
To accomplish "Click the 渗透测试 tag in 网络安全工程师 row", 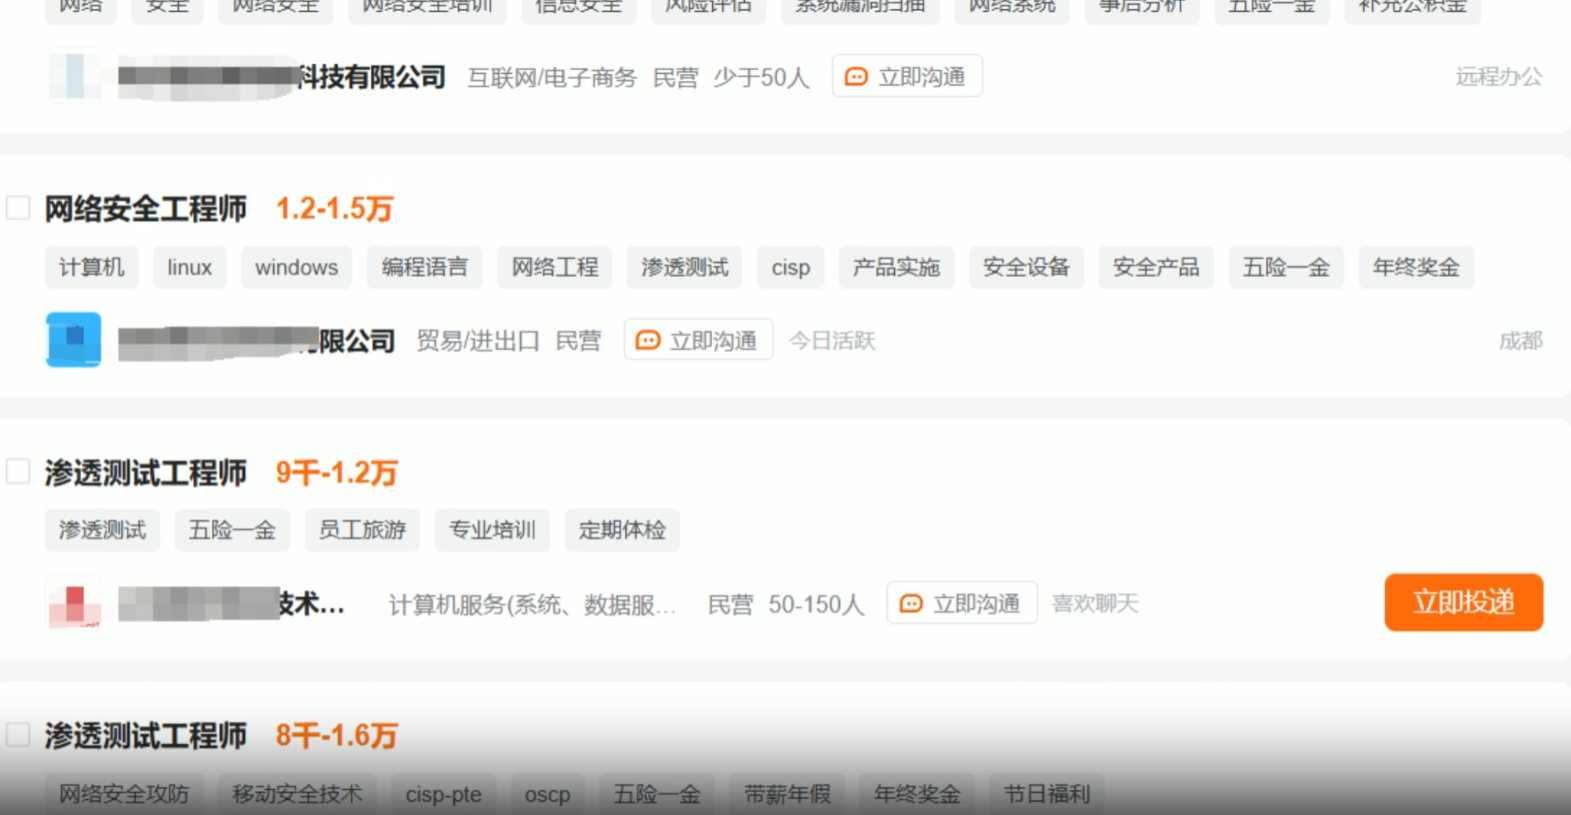I will [x=685, y=267].
